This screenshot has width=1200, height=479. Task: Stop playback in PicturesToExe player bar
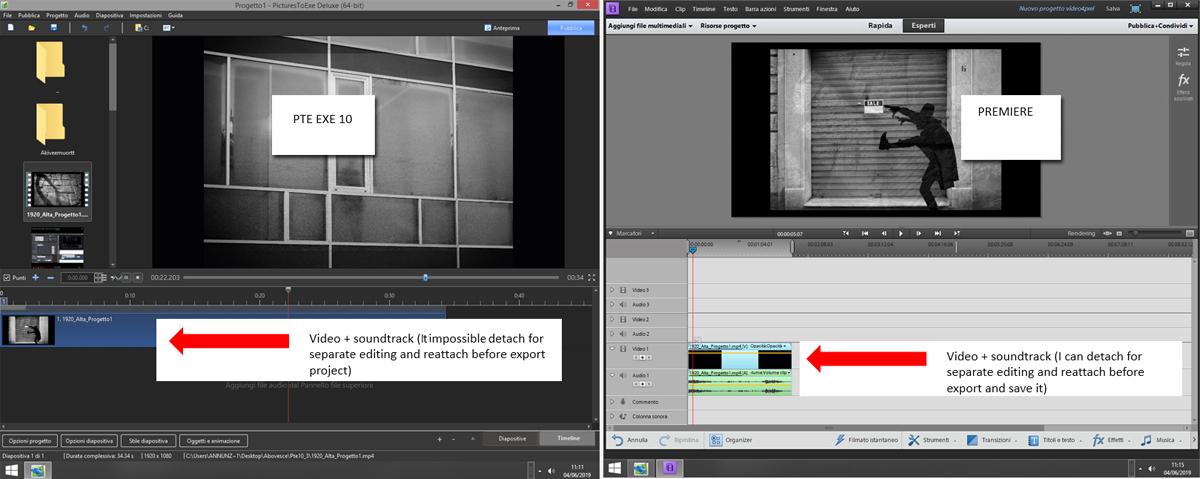[x=140, y=277]
